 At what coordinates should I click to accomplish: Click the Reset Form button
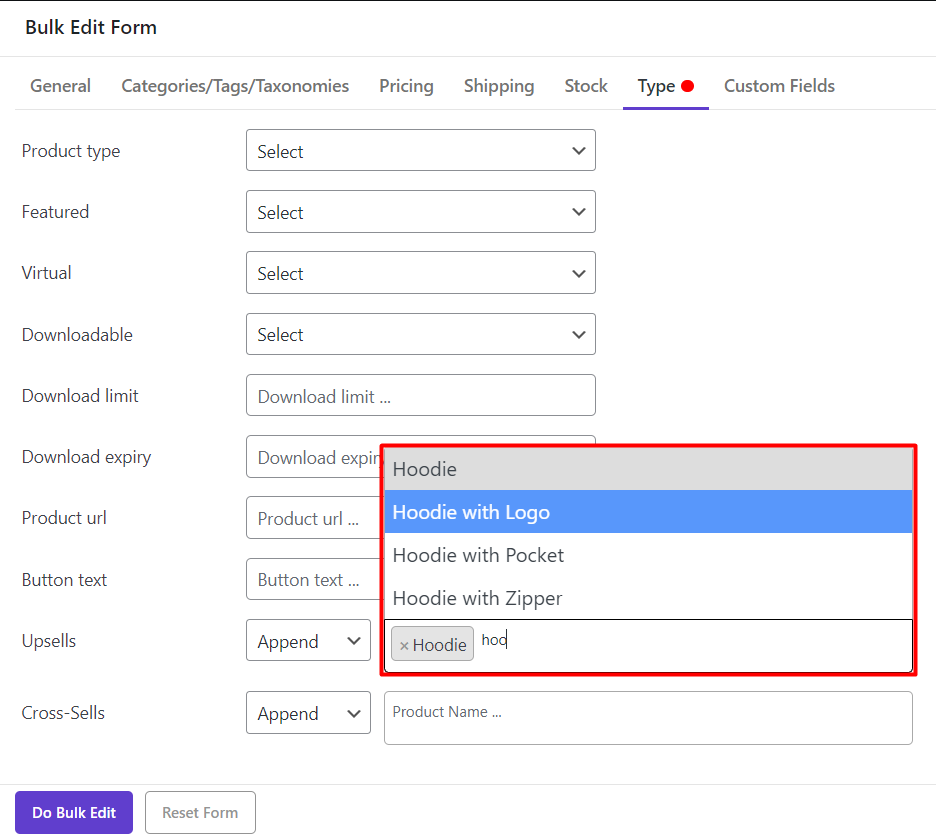[x=200, y=812]
